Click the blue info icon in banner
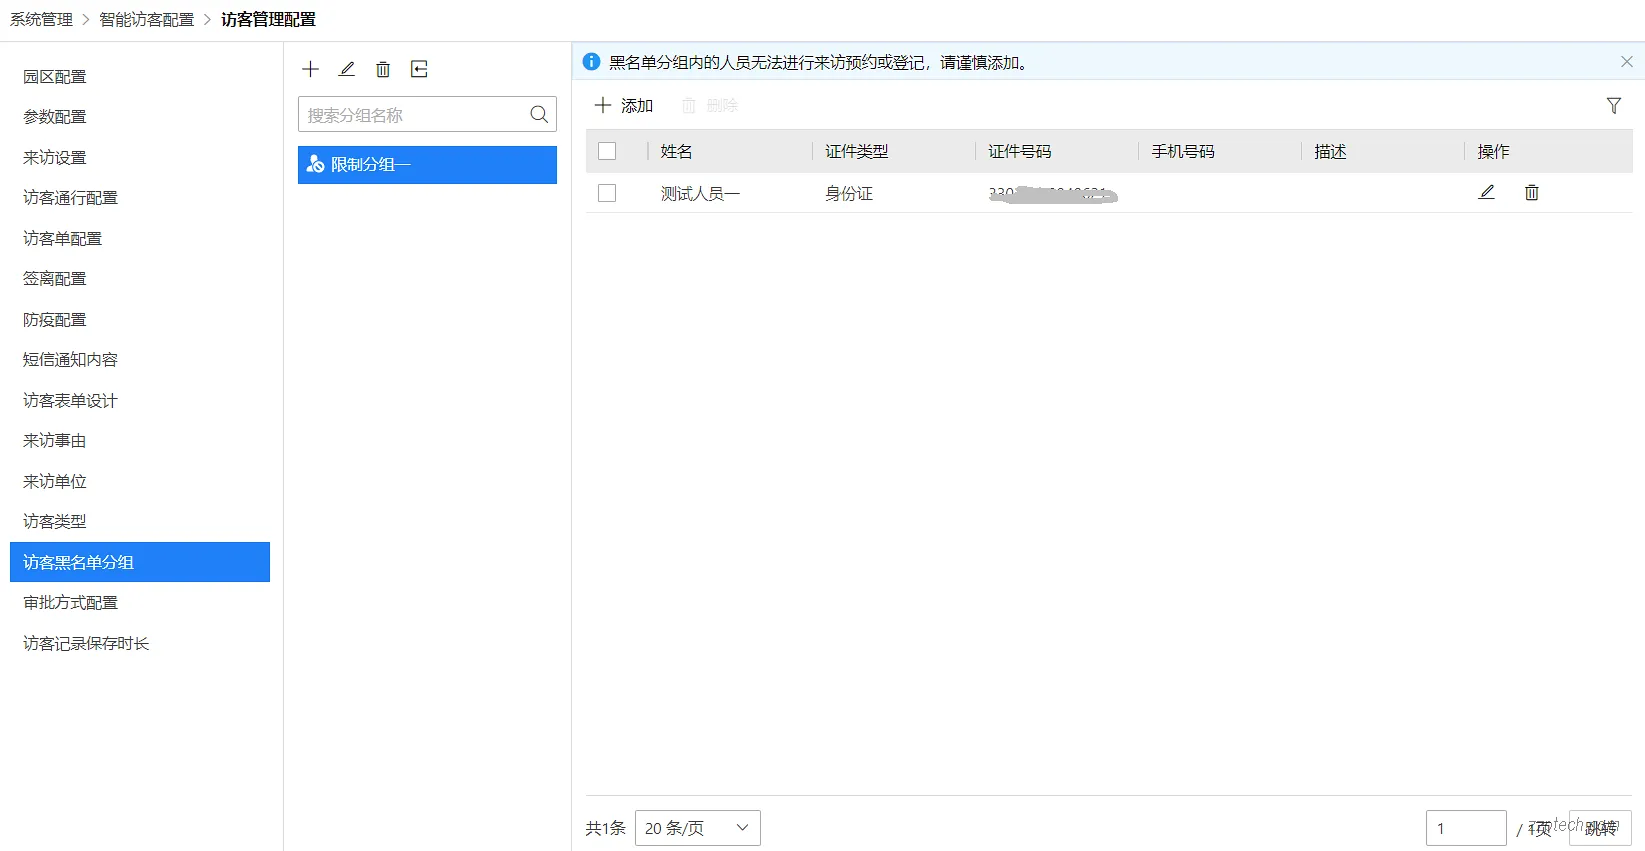 pos(591,62)
